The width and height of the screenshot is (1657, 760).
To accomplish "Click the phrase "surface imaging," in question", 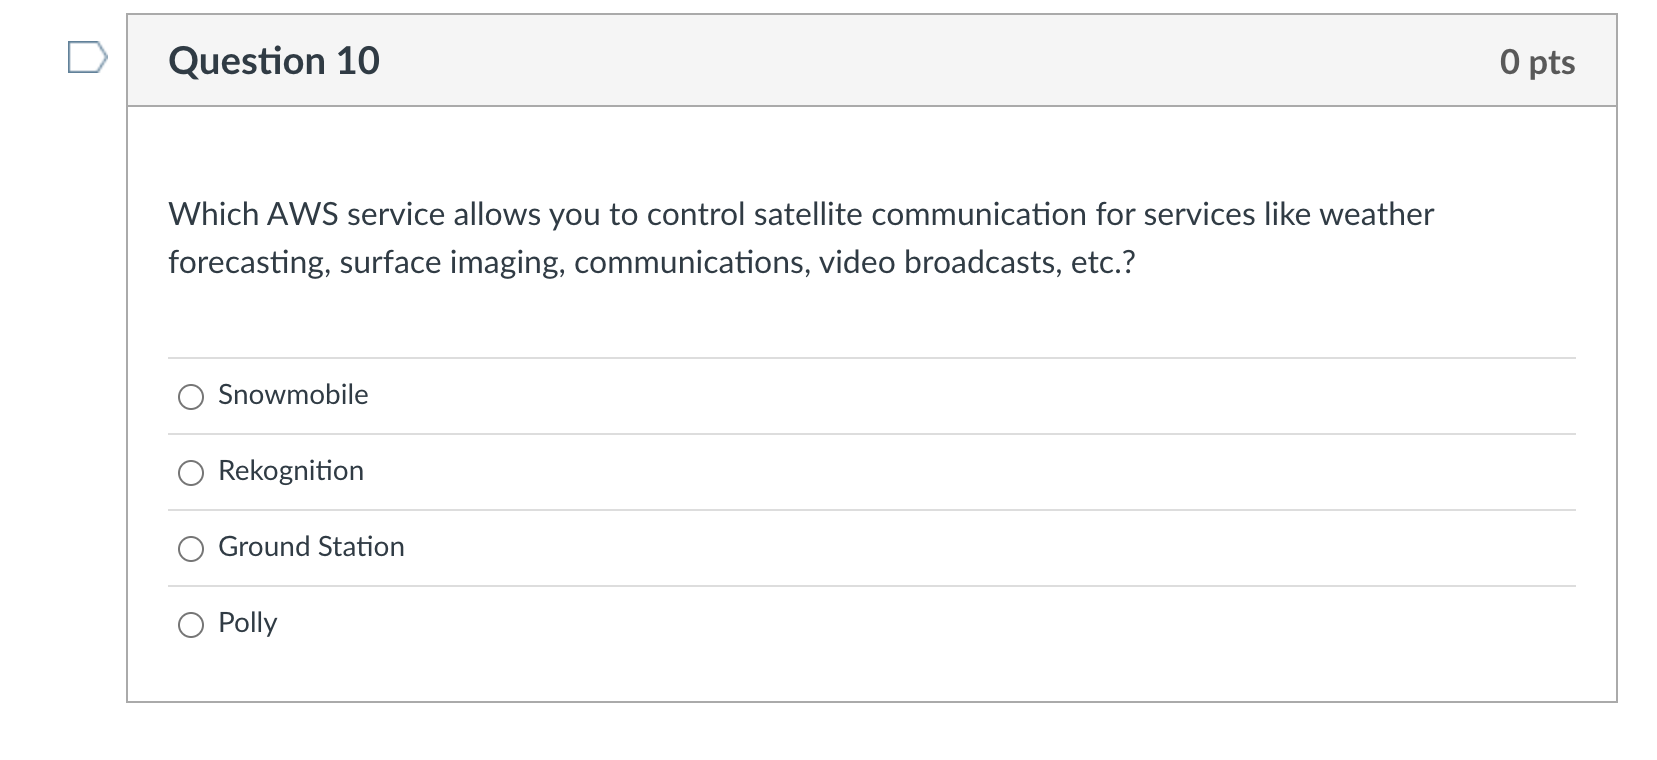I will pos(452,263).
